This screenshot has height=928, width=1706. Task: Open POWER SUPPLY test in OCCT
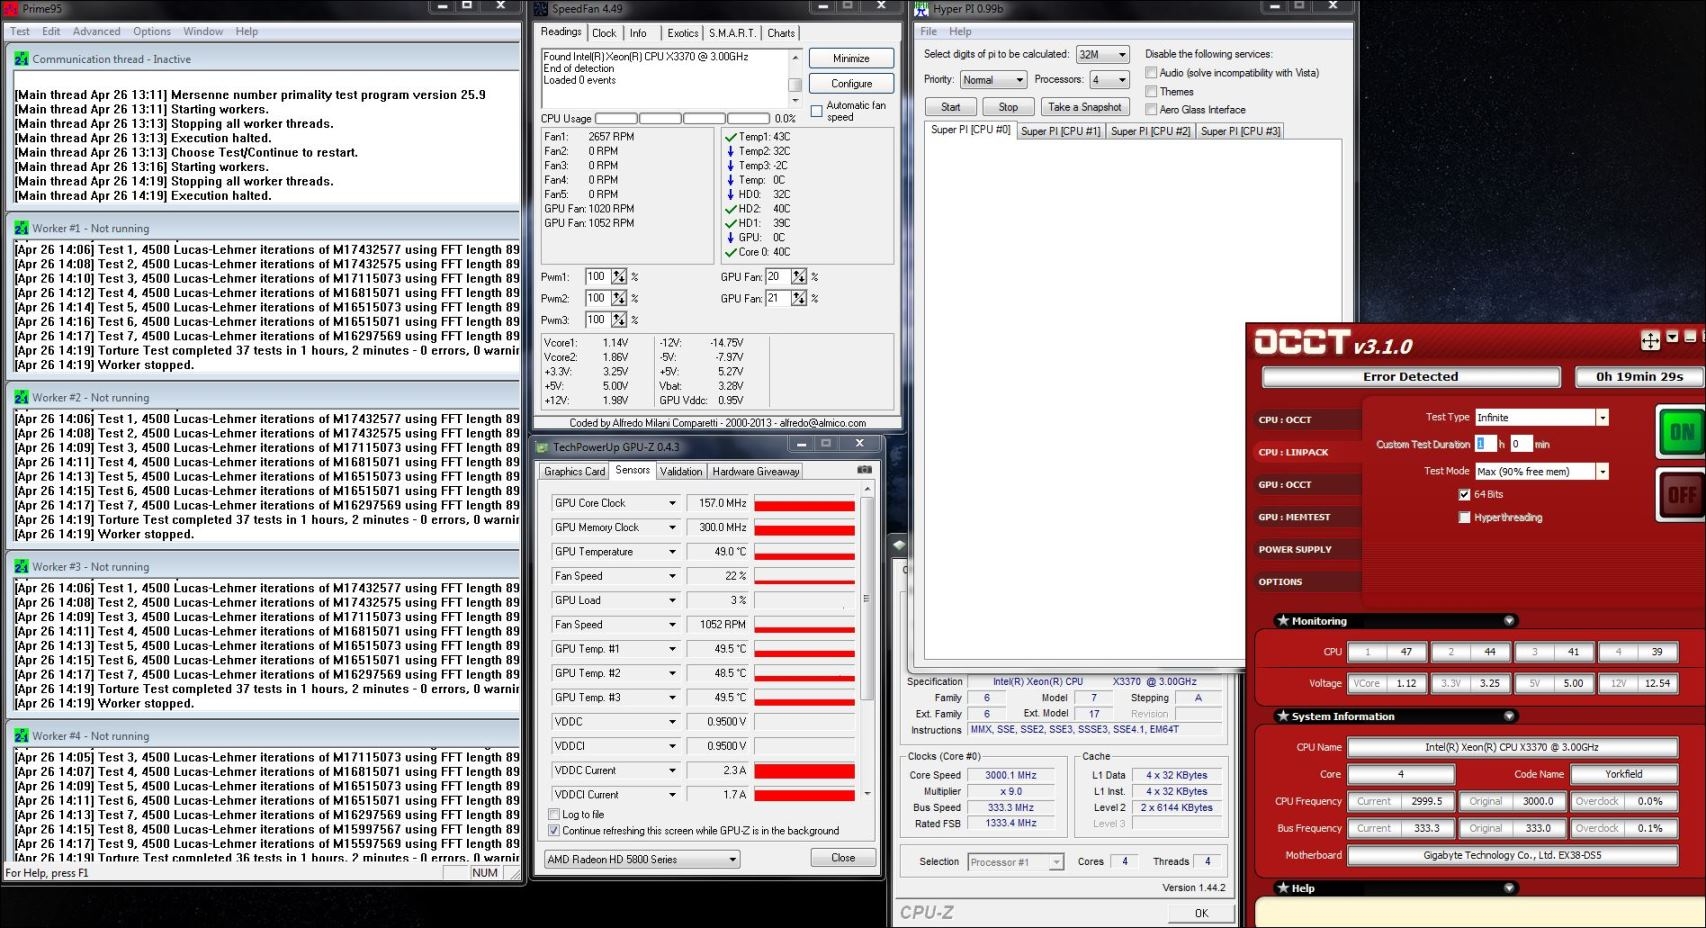tap(1295, 549)
